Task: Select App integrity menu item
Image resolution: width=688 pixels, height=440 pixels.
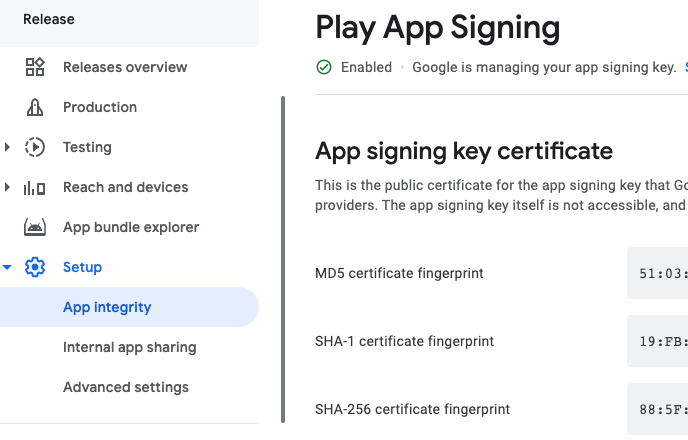Action: coord(107,307)
